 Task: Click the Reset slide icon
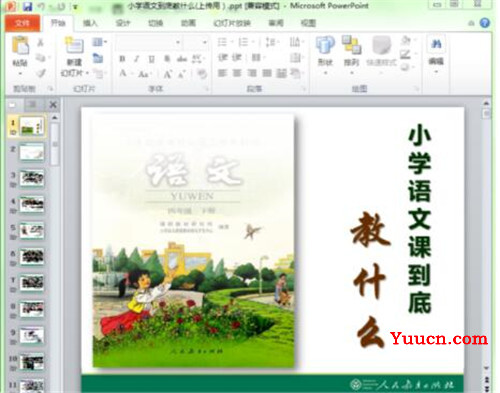tap(98, 58)
